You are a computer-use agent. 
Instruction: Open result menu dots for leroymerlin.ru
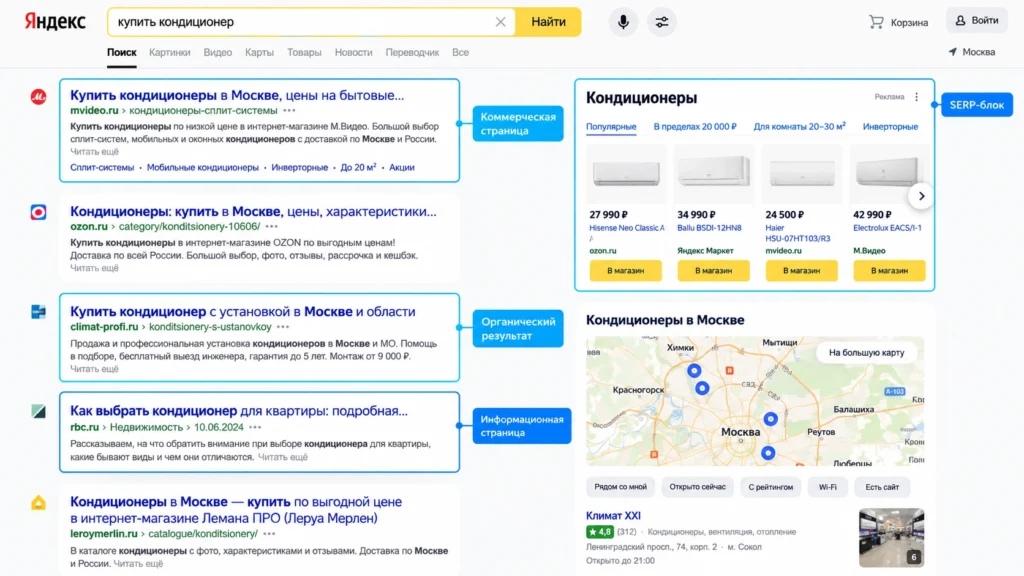click(x=269, y=534)
